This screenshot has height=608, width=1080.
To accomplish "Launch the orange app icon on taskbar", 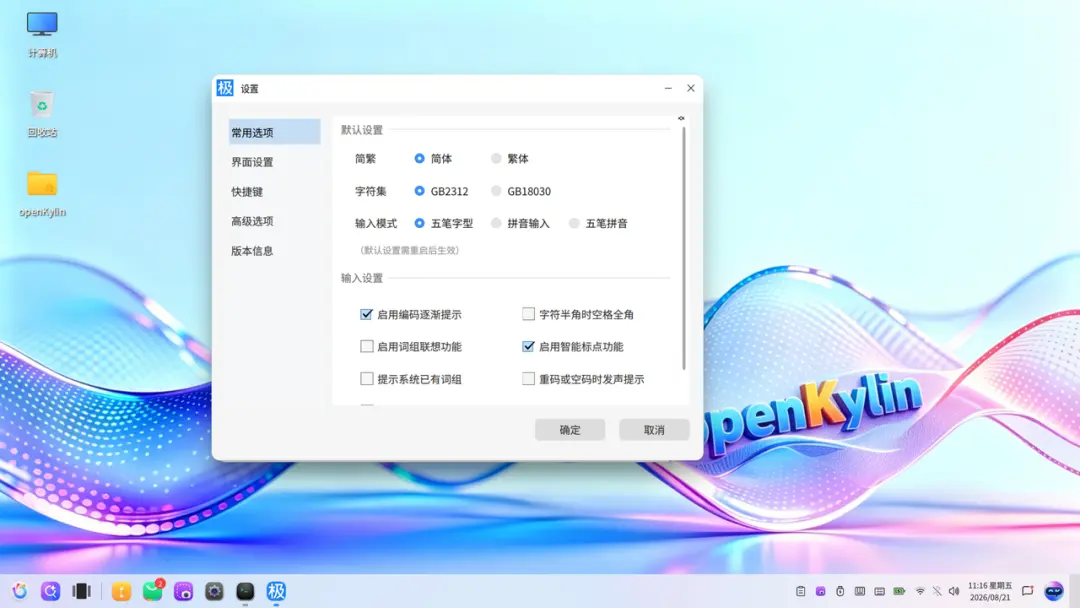I will coord(121,591).
